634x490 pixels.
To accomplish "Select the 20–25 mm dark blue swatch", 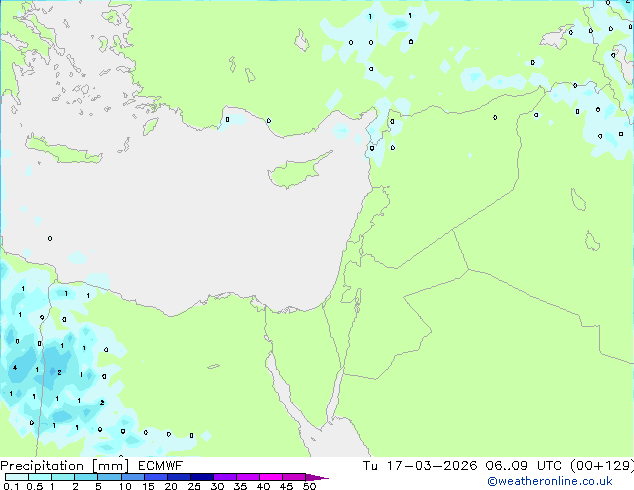I will [x=178, y=477].
